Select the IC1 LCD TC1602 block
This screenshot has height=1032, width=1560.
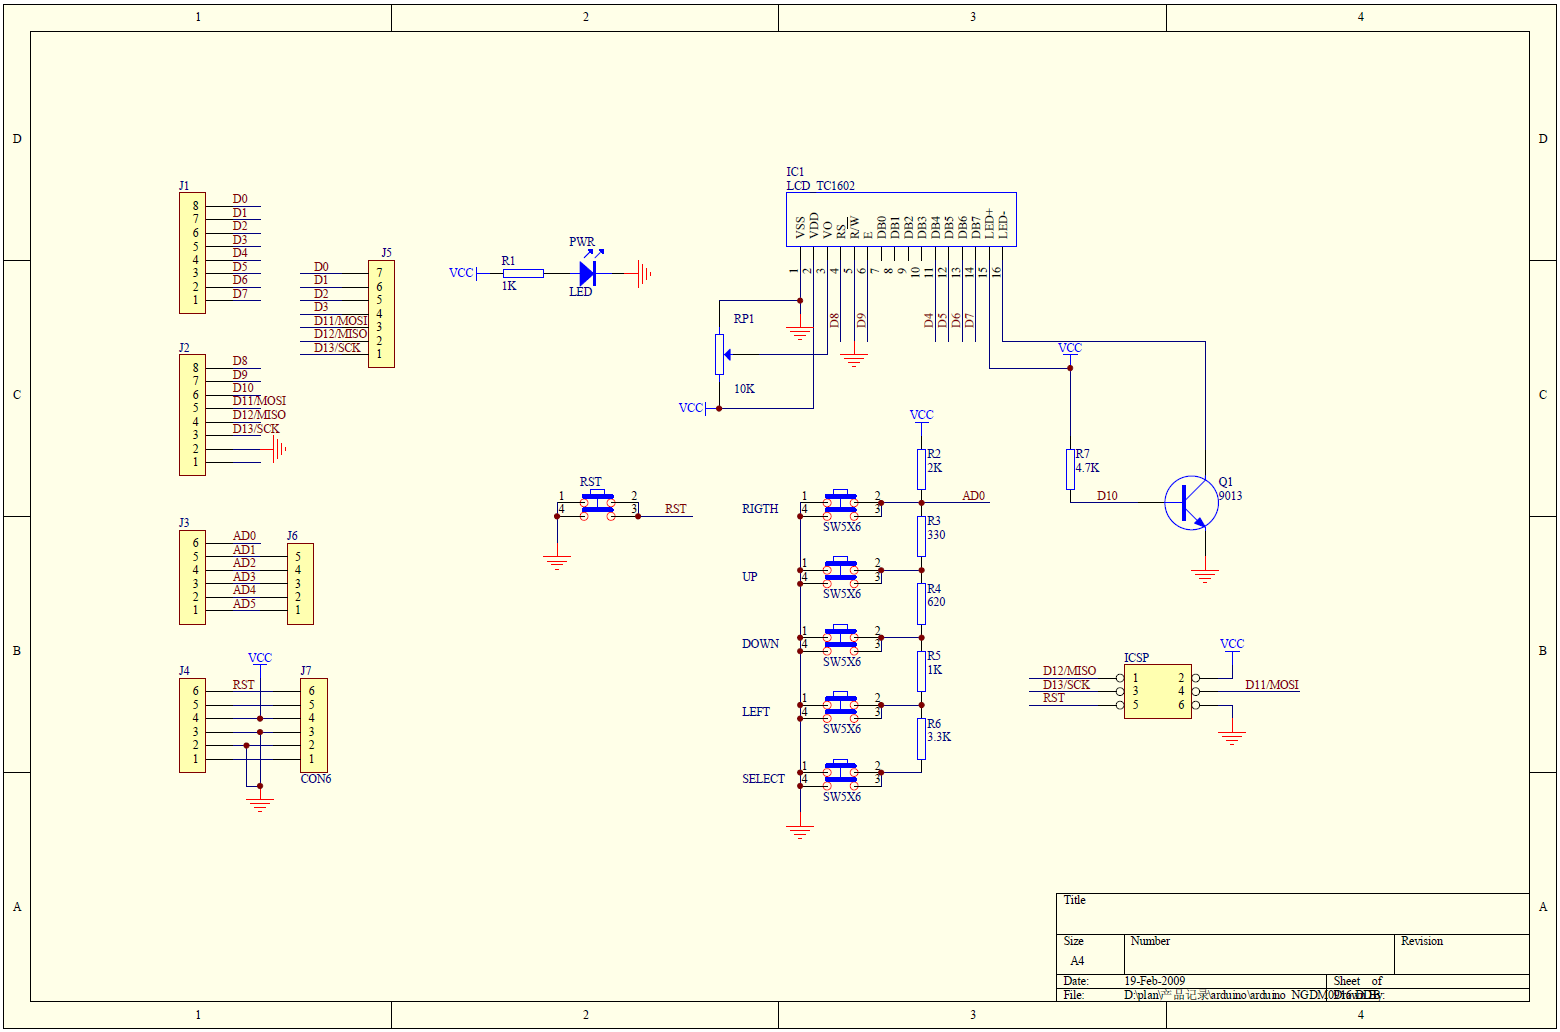(900, 218)
